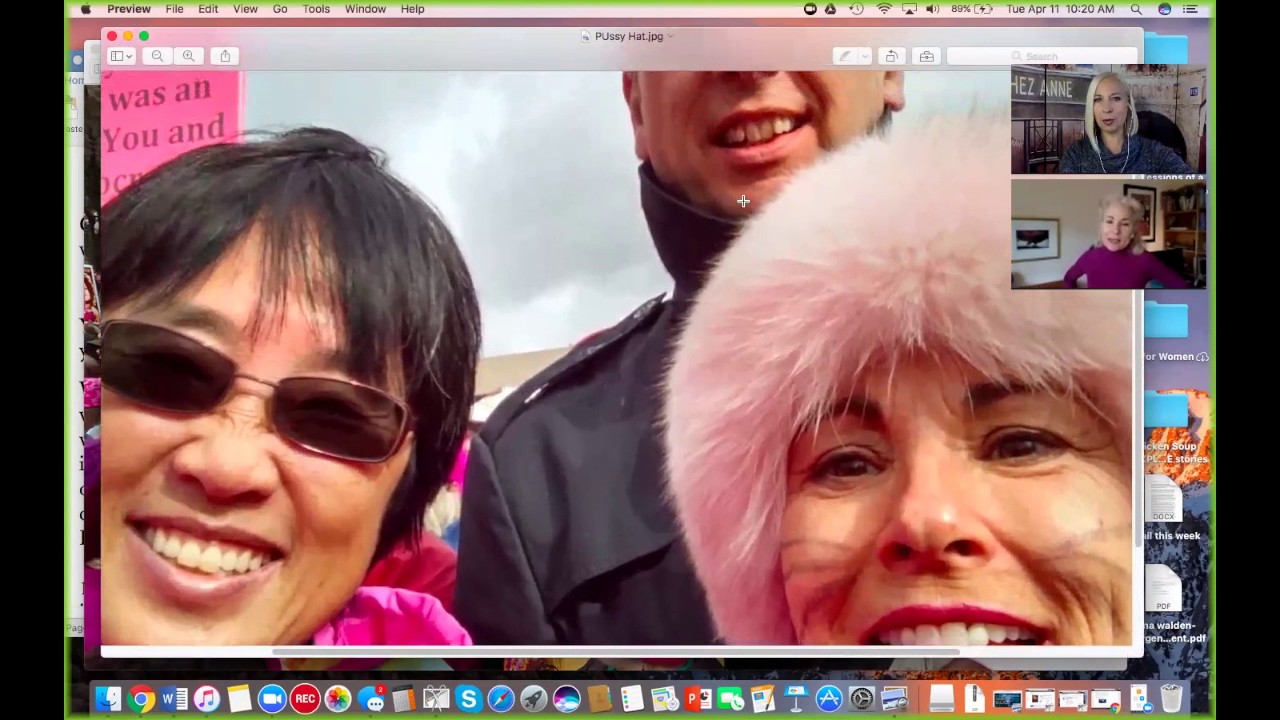Open the sidebar view menu button

click(x=121, y=56)
